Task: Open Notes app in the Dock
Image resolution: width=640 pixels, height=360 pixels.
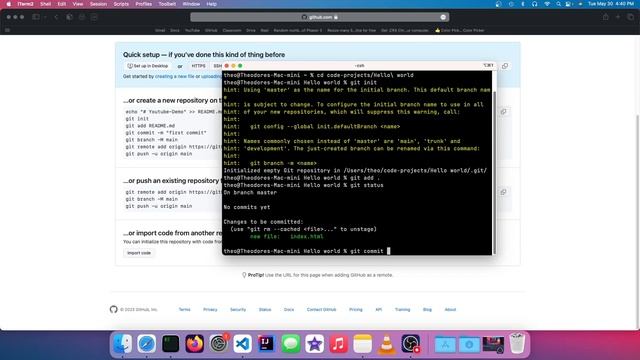Action: pos(362,344)
